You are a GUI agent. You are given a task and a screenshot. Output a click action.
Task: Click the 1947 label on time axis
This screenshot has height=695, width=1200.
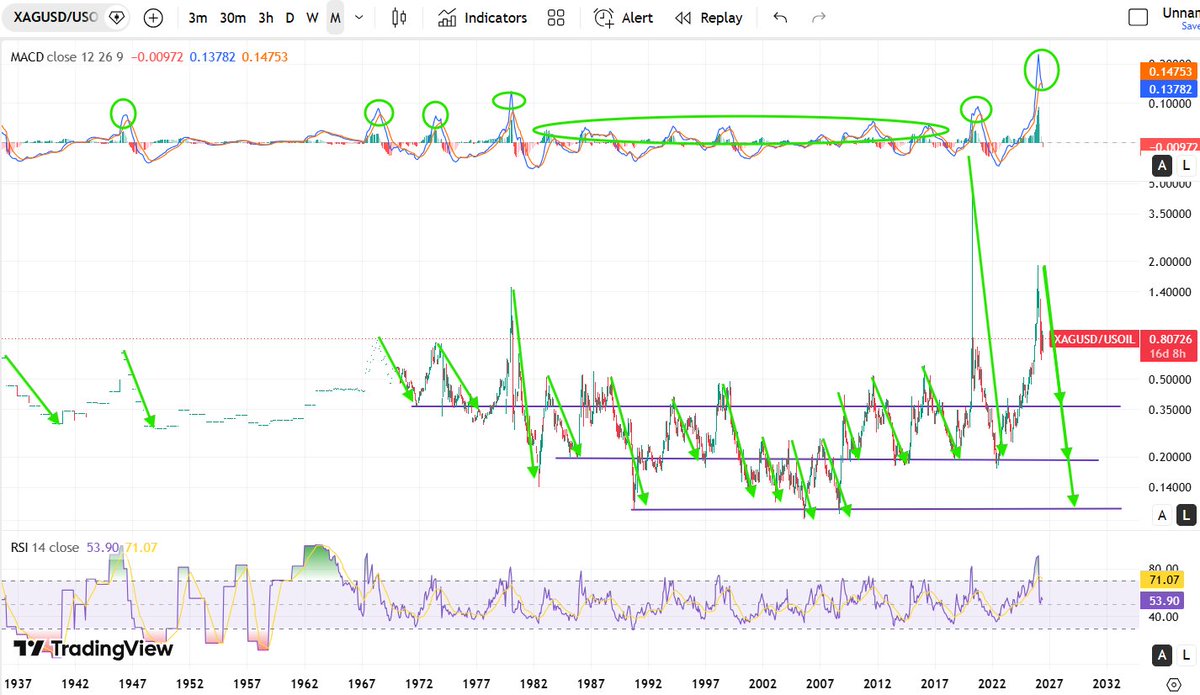(133, 683)
